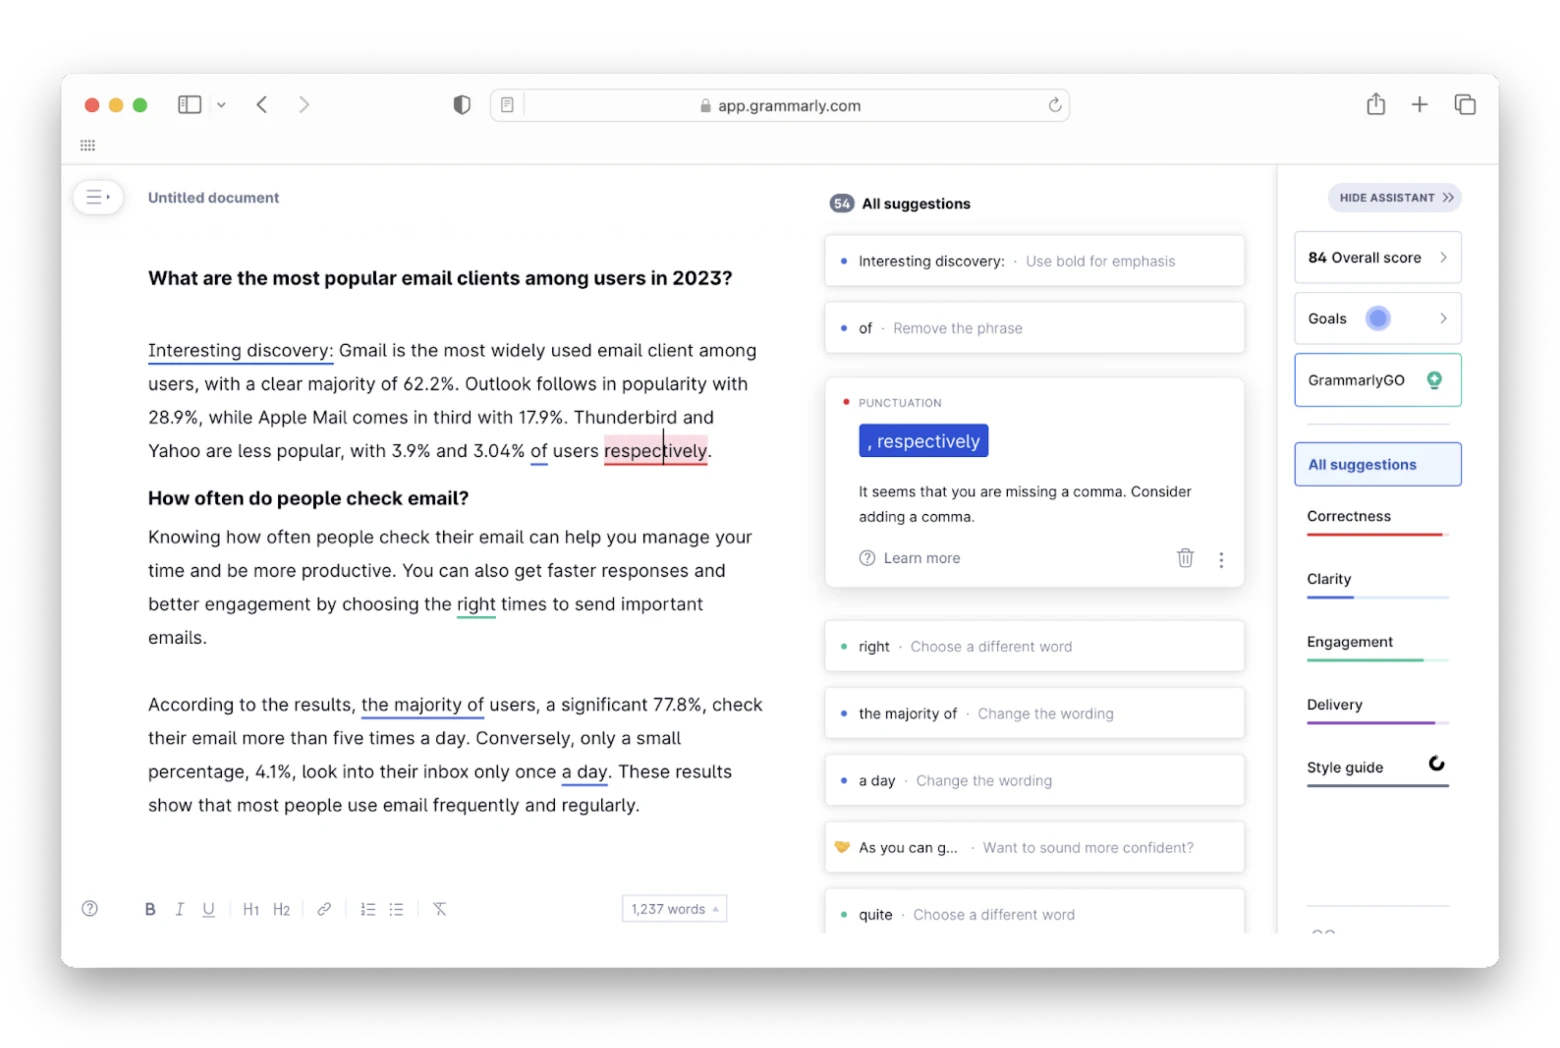This screenshot has width=1560, height=1048.
Task: Click the privacy shield icon
Action: 462,105
